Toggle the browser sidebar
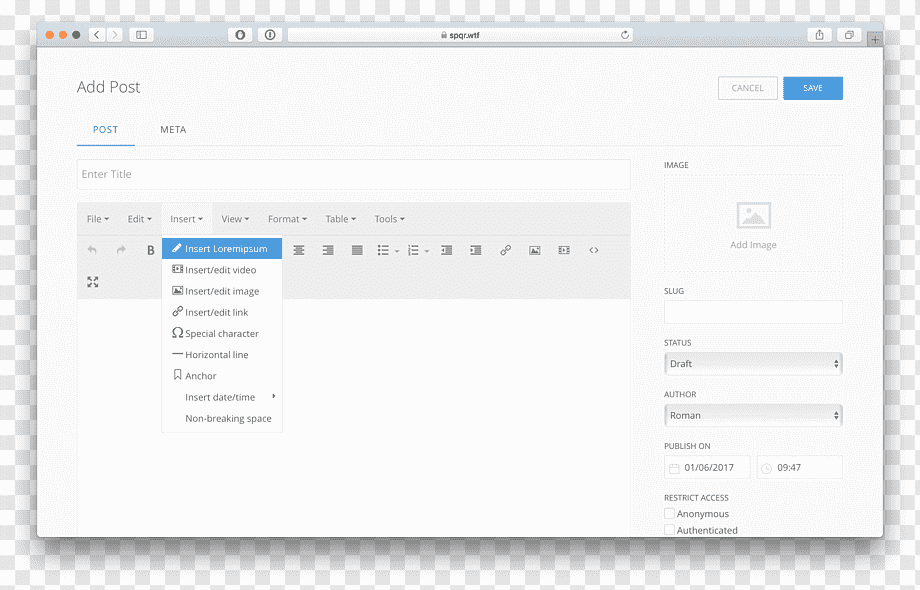The height and width of the screenshot is (590, 920). [x=141, y=35]
